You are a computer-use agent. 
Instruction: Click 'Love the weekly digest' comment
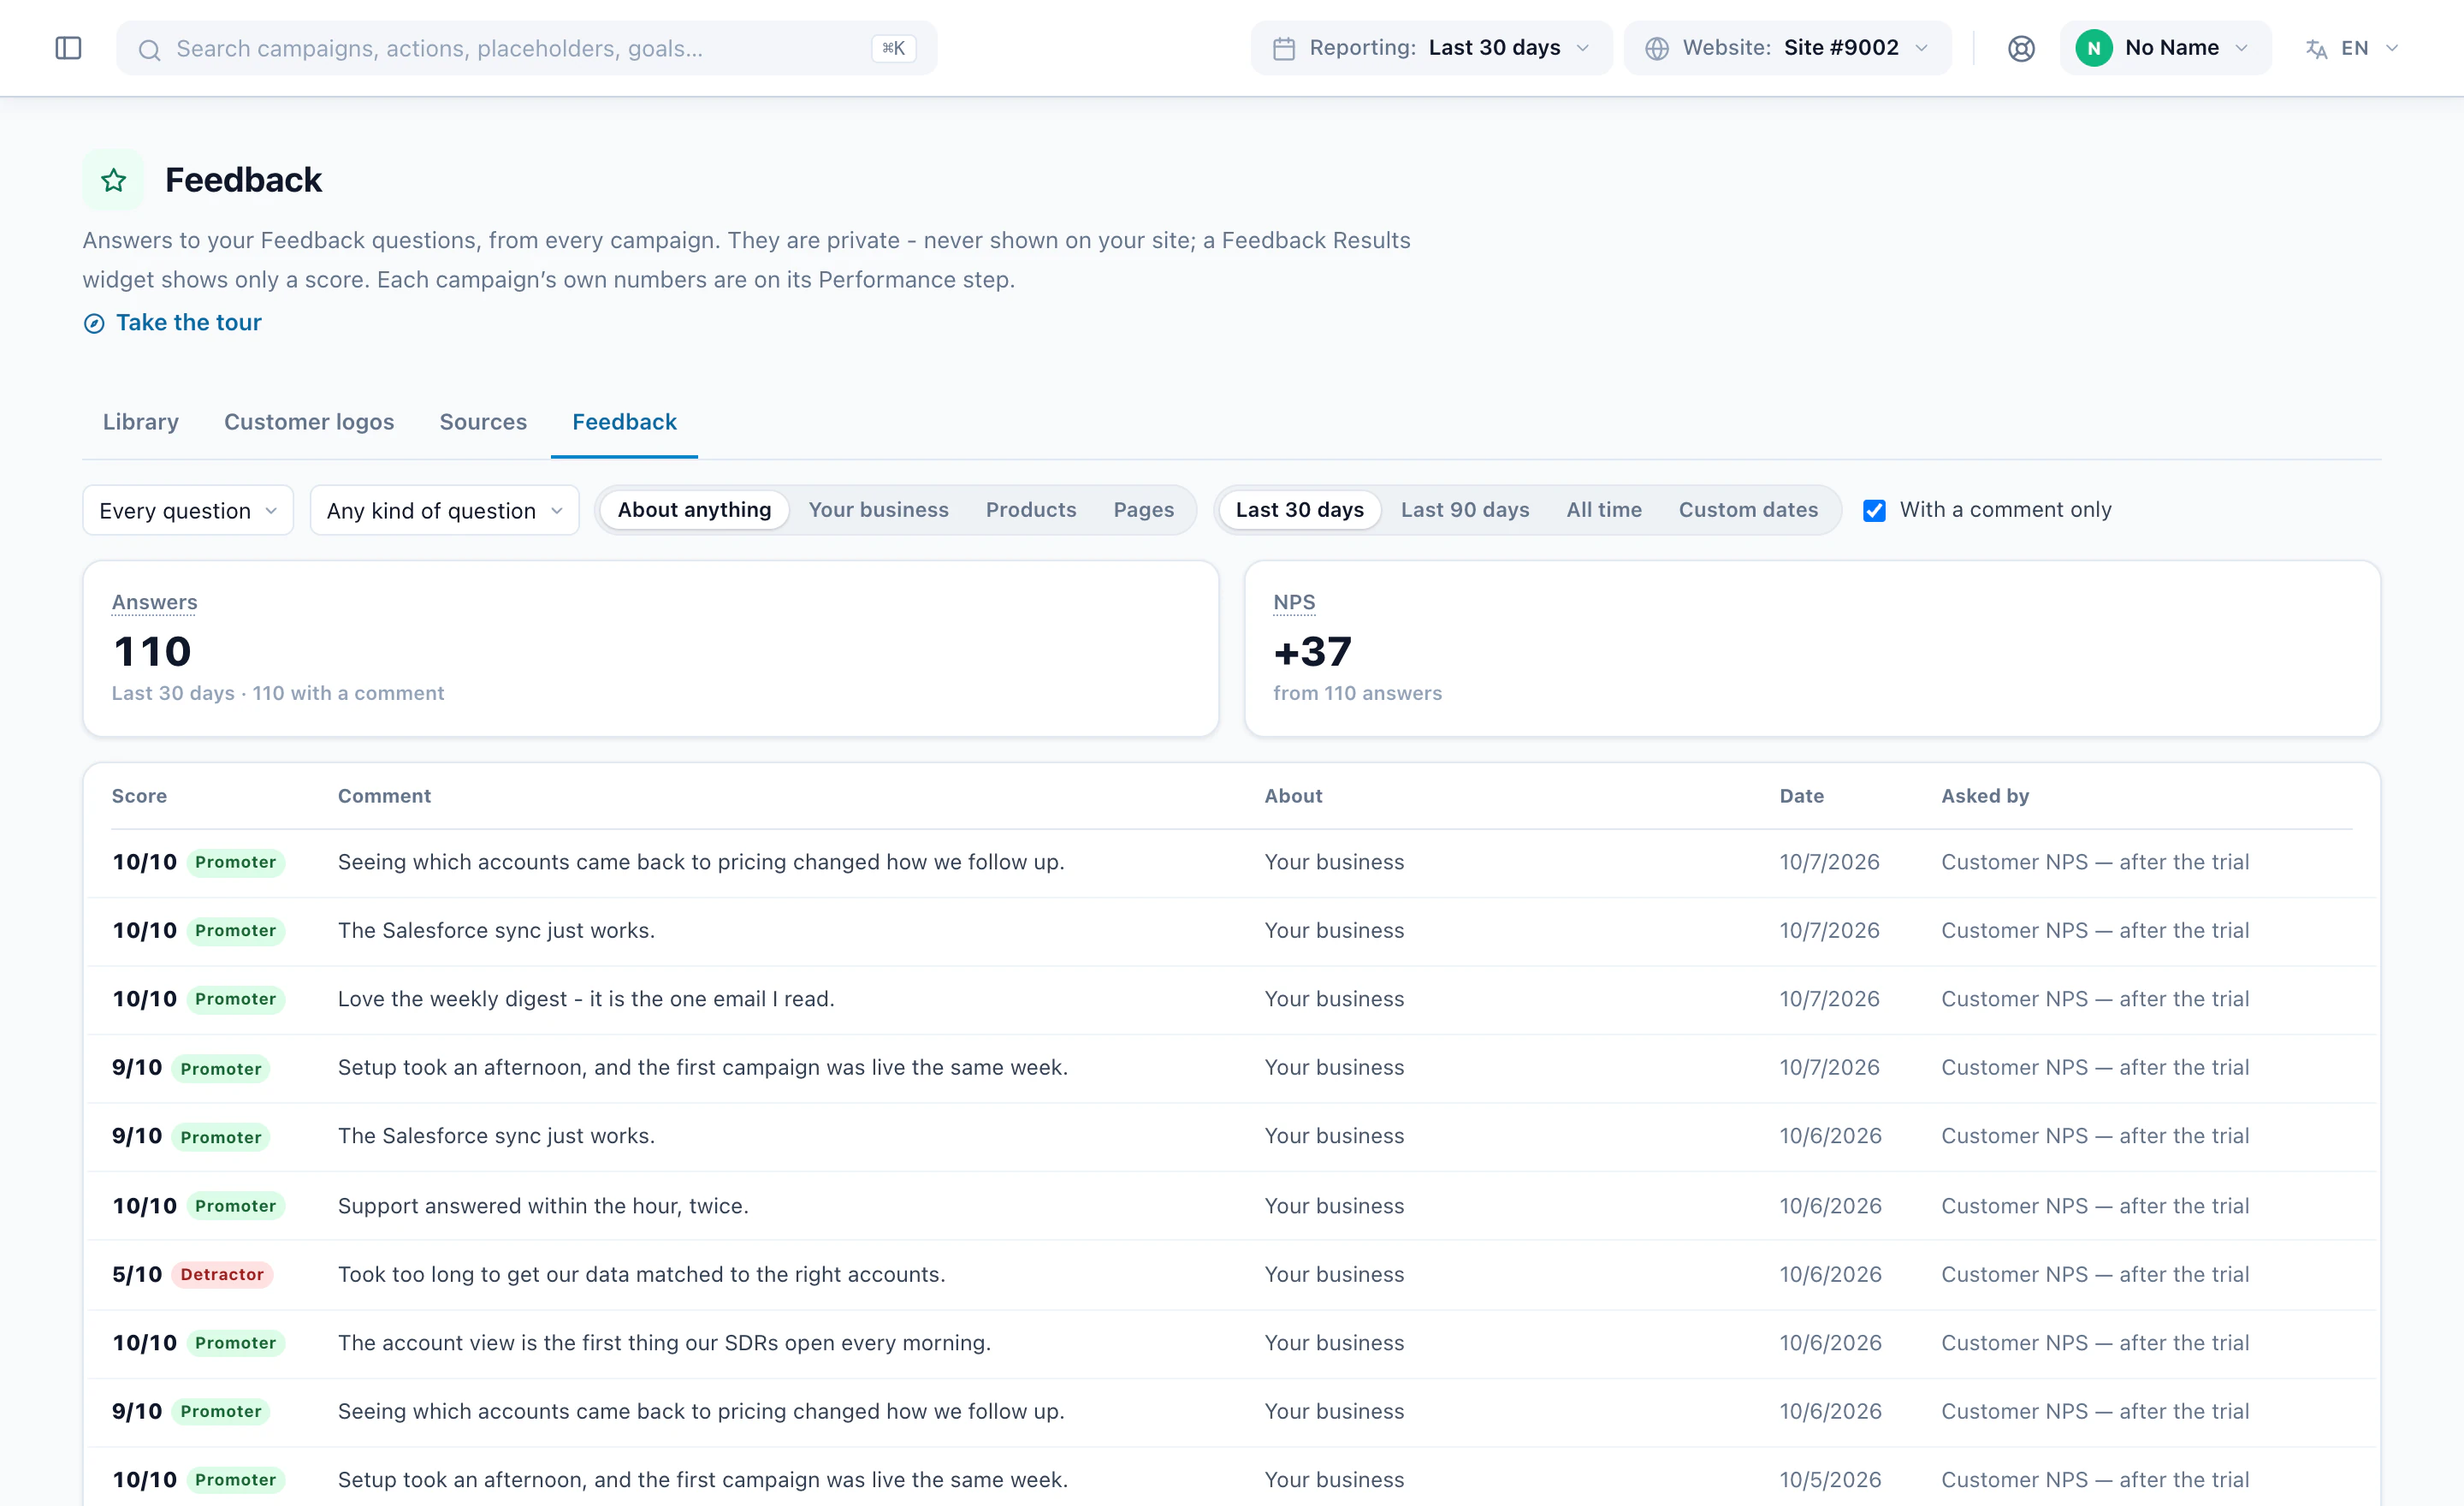pyautogui.click(x=586, y=999)
